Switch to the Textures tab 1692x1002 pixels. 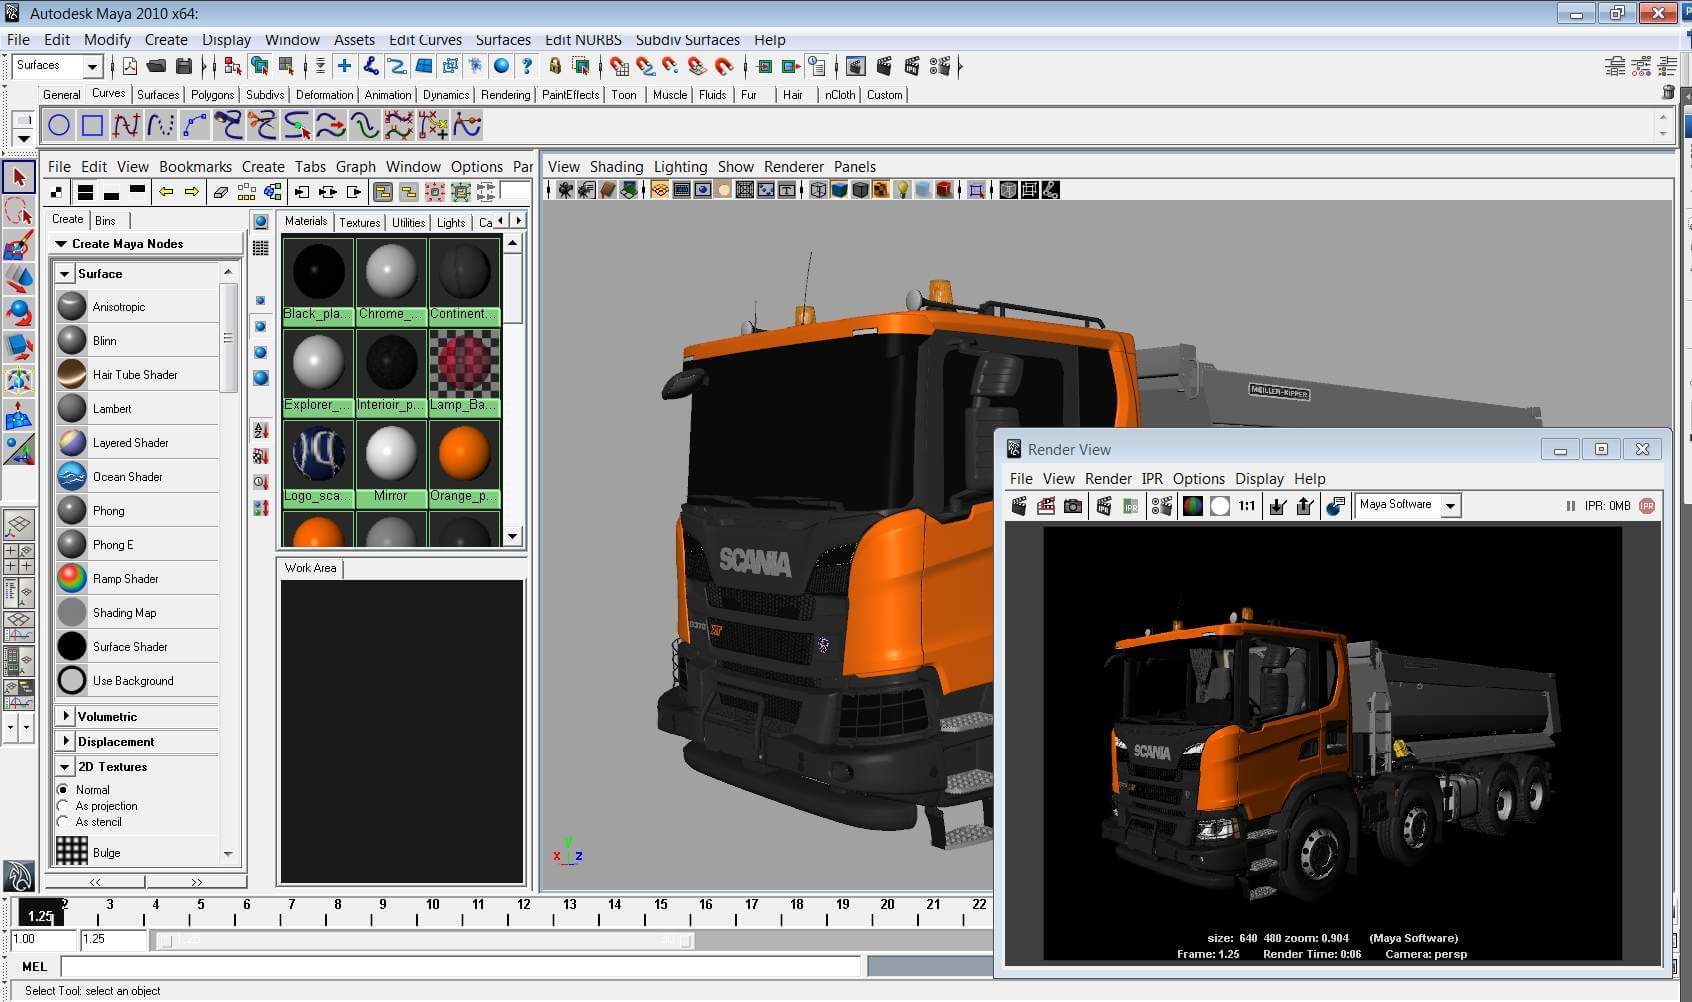tap(359, 222)
